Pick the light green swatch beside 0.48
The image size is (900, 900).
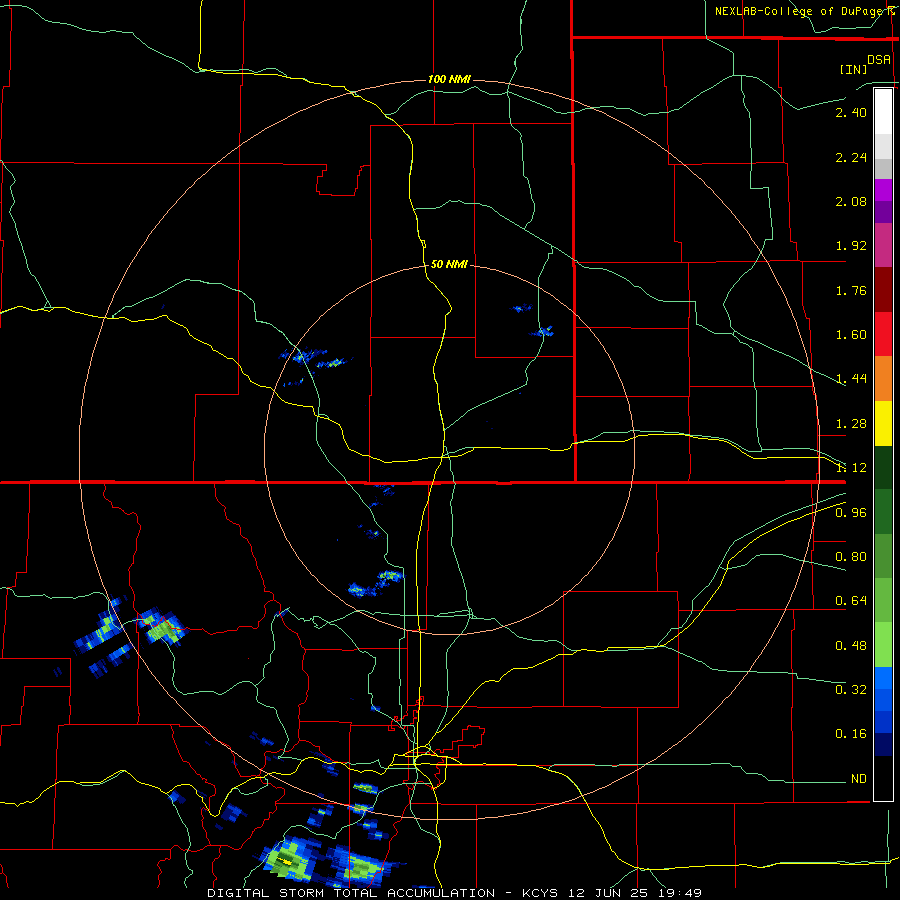tap(883, 645)
